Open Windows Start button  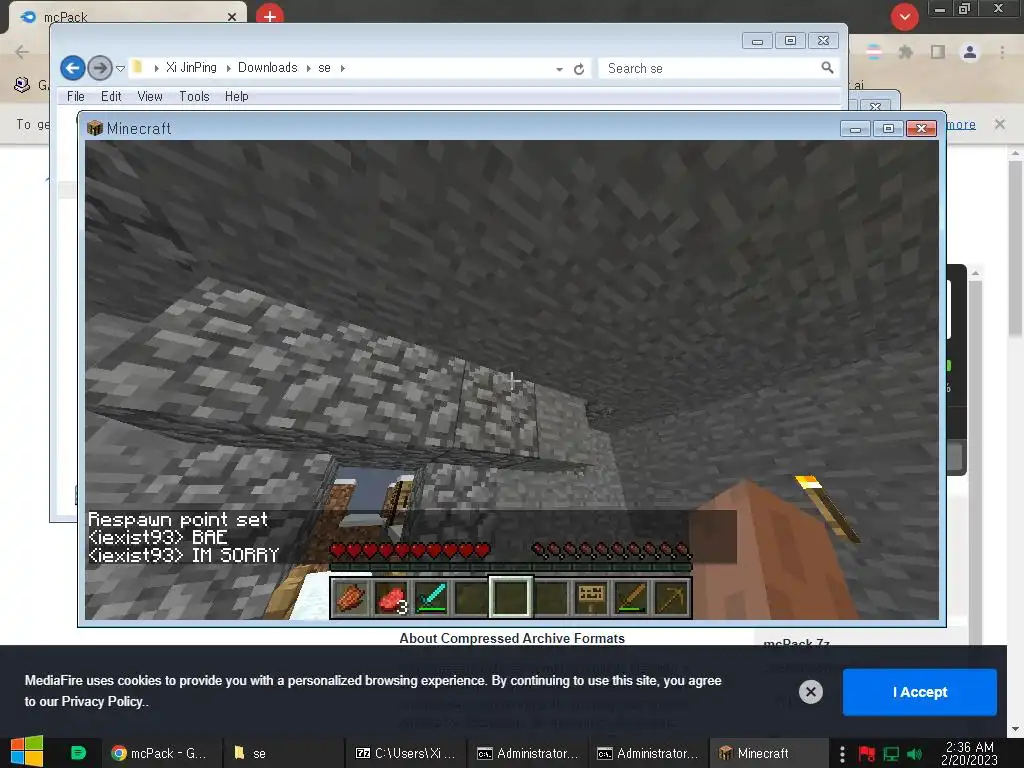coord(27,752)
